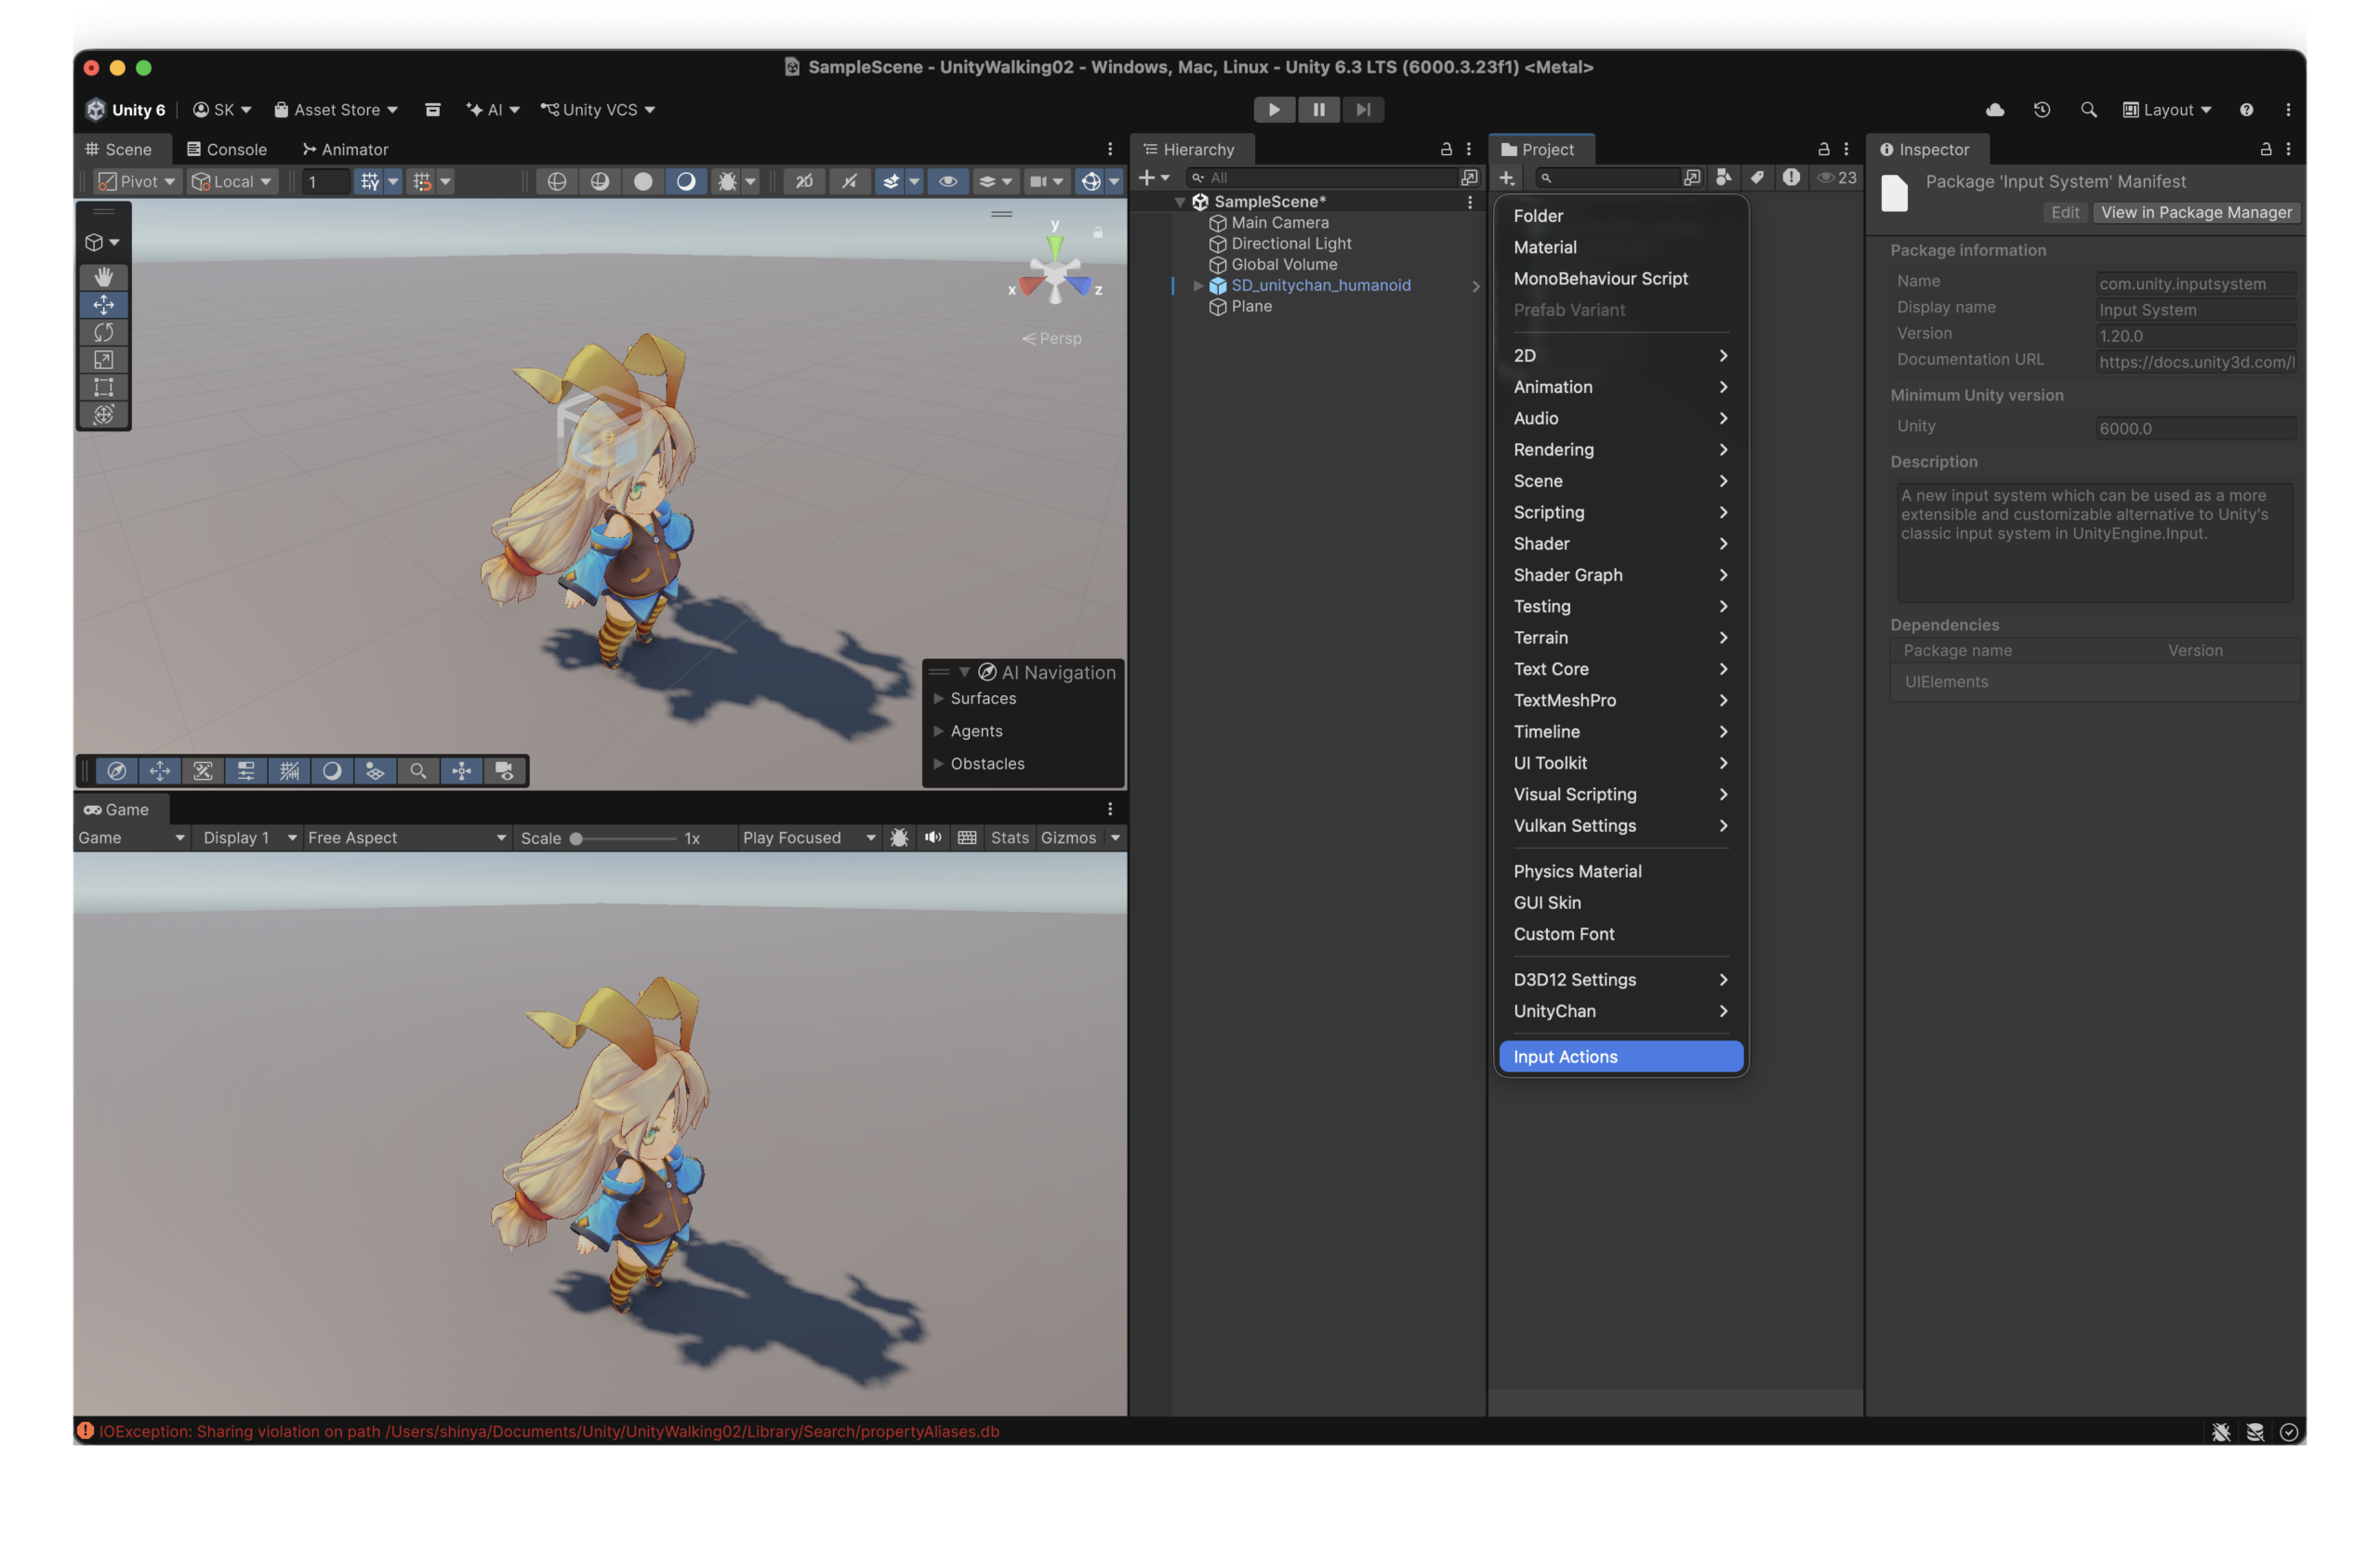The image size is (2380, 1542).
Task: Open global search magnifier in top bar
Action: (2088, 110)
